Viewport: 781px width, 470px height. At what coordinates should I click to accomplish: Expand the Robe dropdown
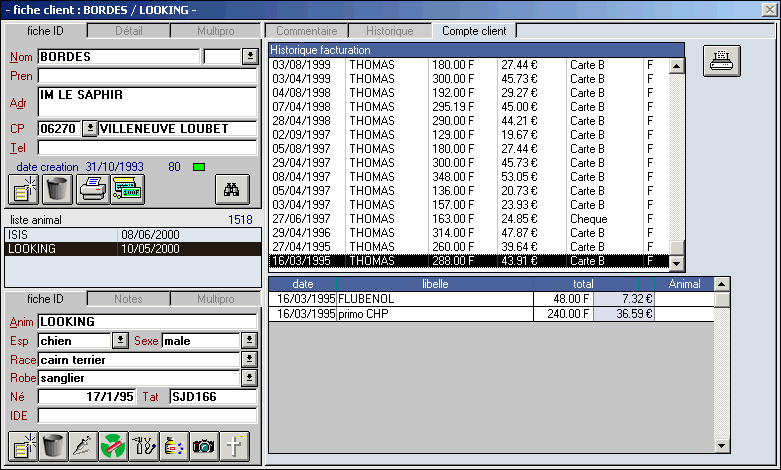pos(249,378)
